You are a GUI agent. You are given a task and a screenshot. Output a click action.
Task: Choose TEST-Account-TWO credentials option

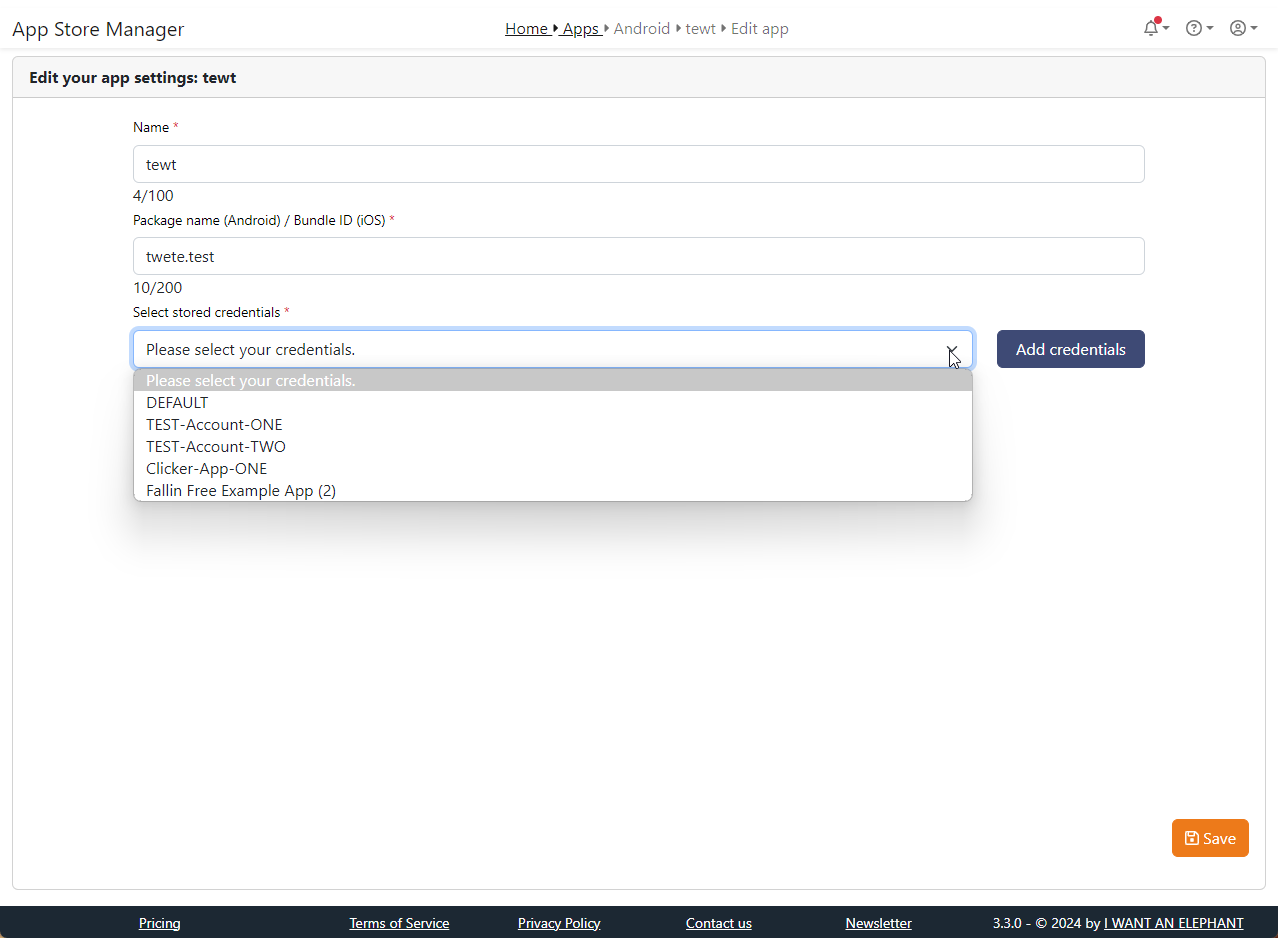216,446
